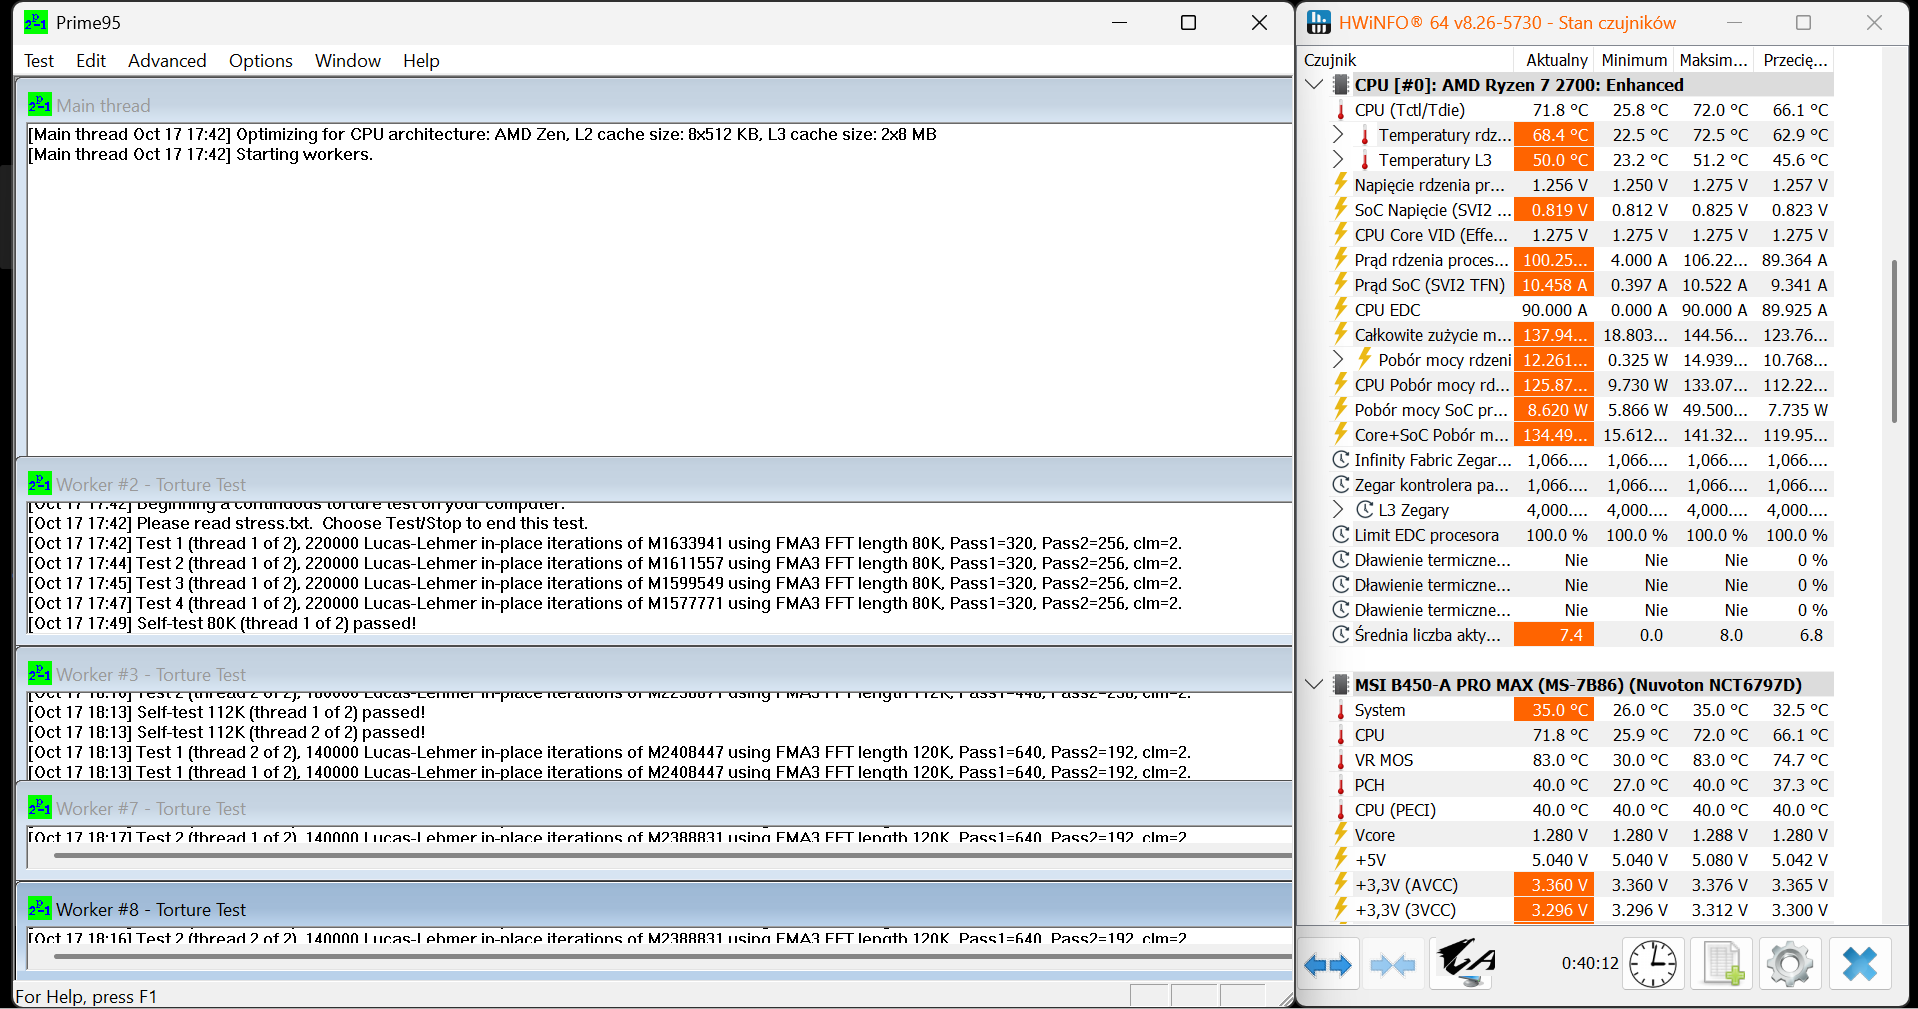Viewport: 1918px width, 1009px height.
Task: Click the expand columns blue arrows icon
Action: point(1328,965)
